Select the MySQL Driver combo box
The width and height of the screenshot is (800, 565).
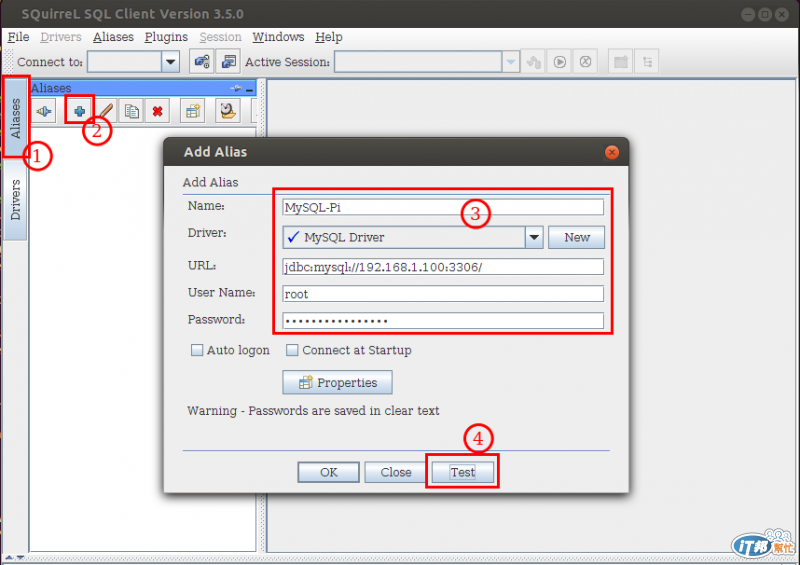pyautogui.click(x=413, y=237)
